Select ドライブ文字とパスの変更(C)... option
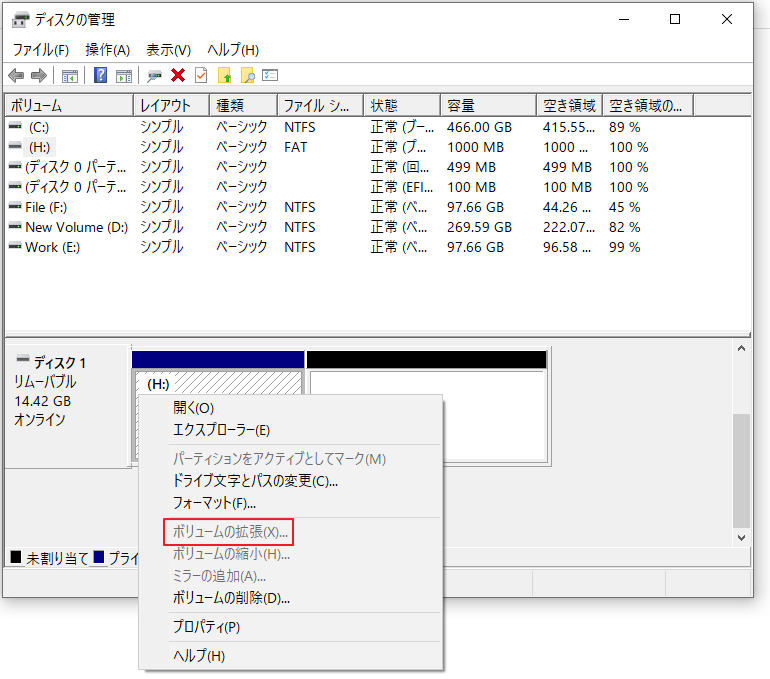Viewport: 770px width, 679px height. (x=255, y=481)
